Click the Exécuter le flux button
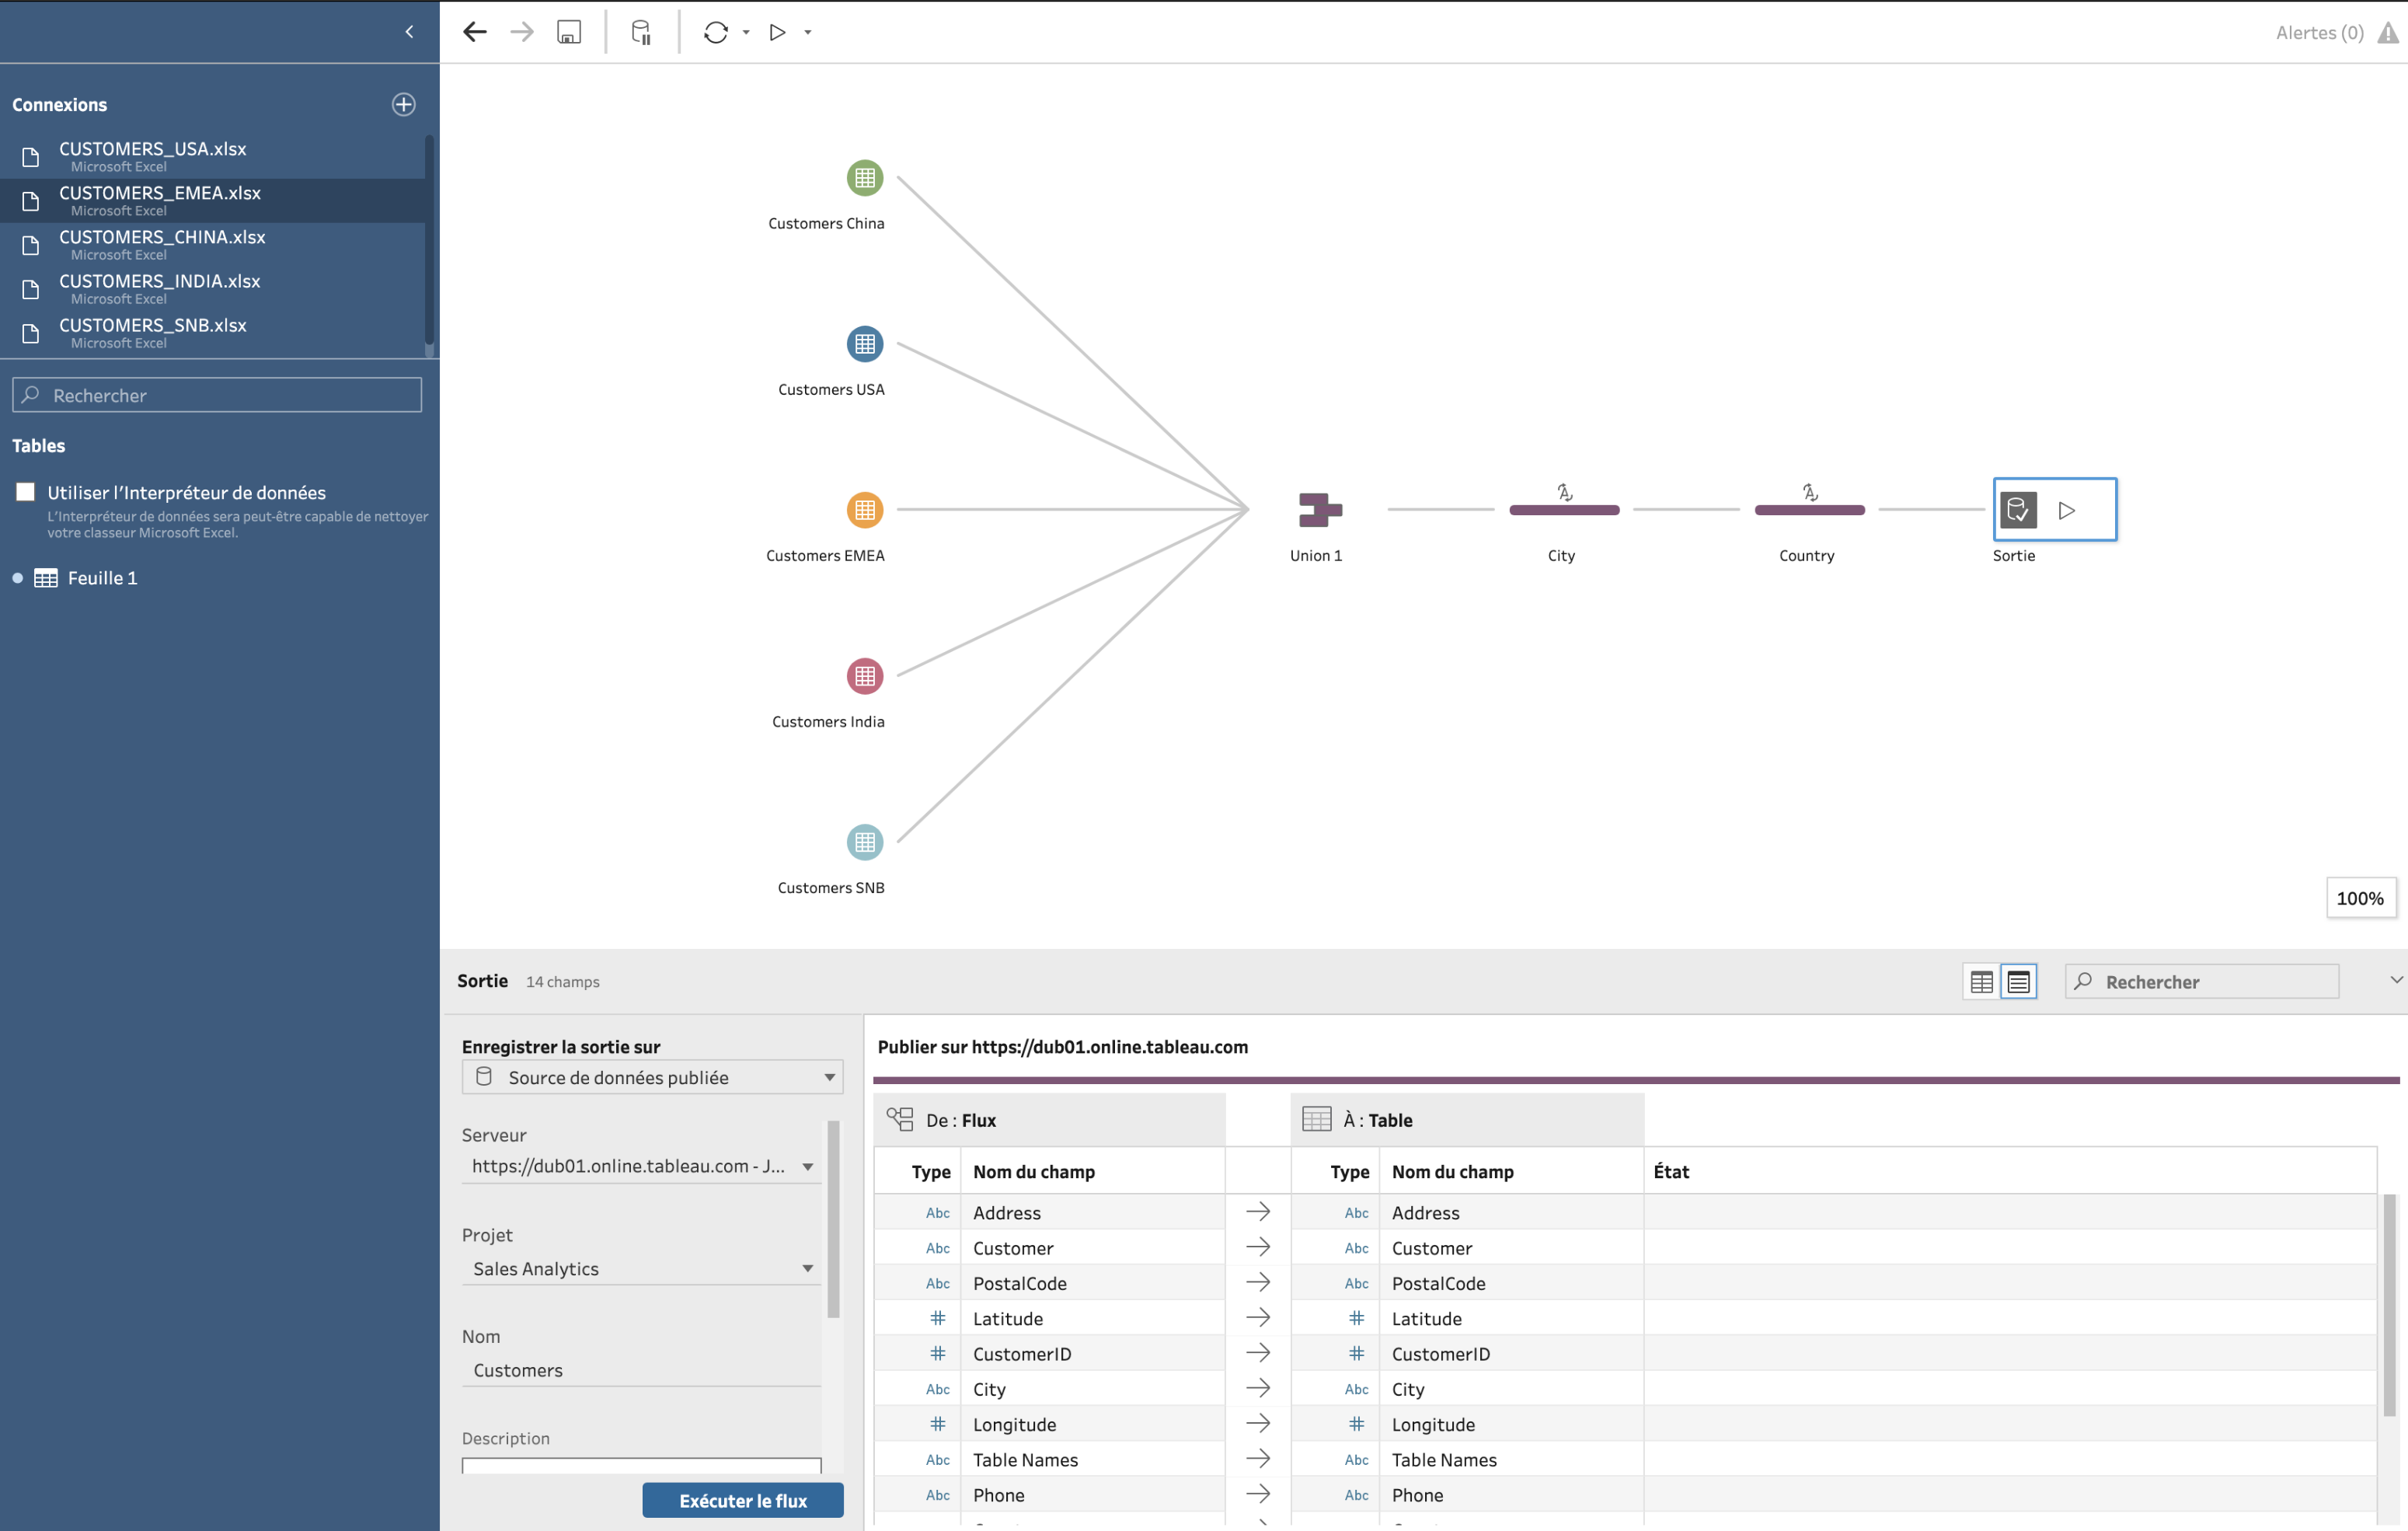The width and height of the screenshot is (2408, 1531). tap(742, 1500)
